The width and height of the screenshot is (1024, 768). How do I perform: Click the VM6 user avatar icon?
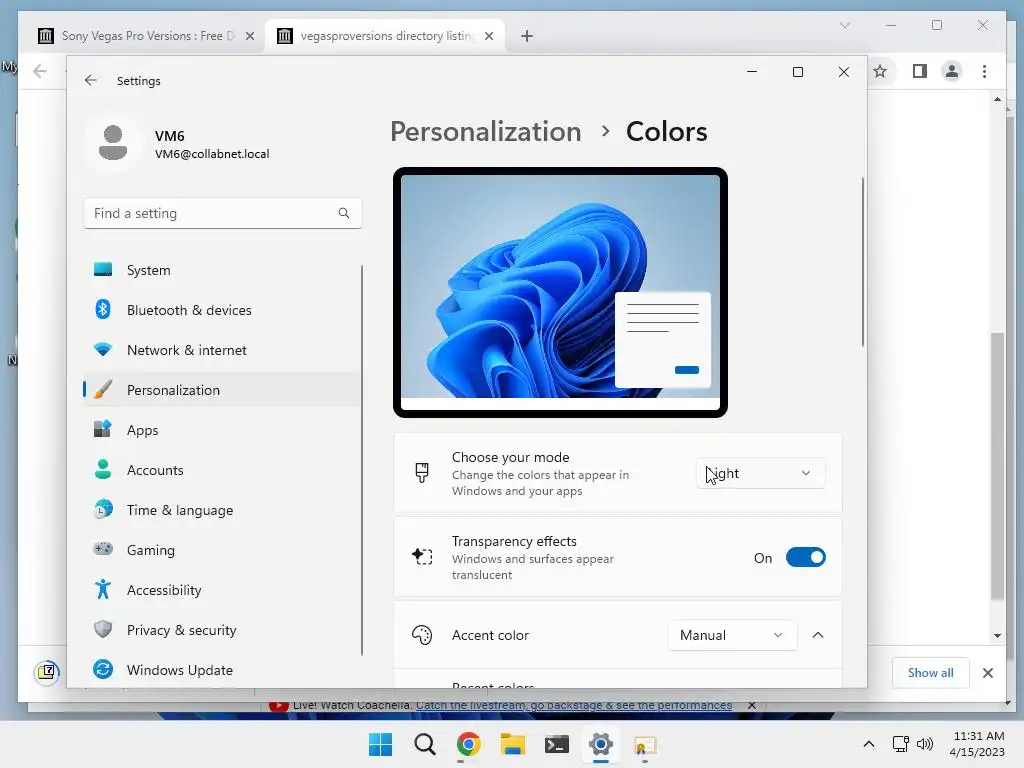(113, 142)
